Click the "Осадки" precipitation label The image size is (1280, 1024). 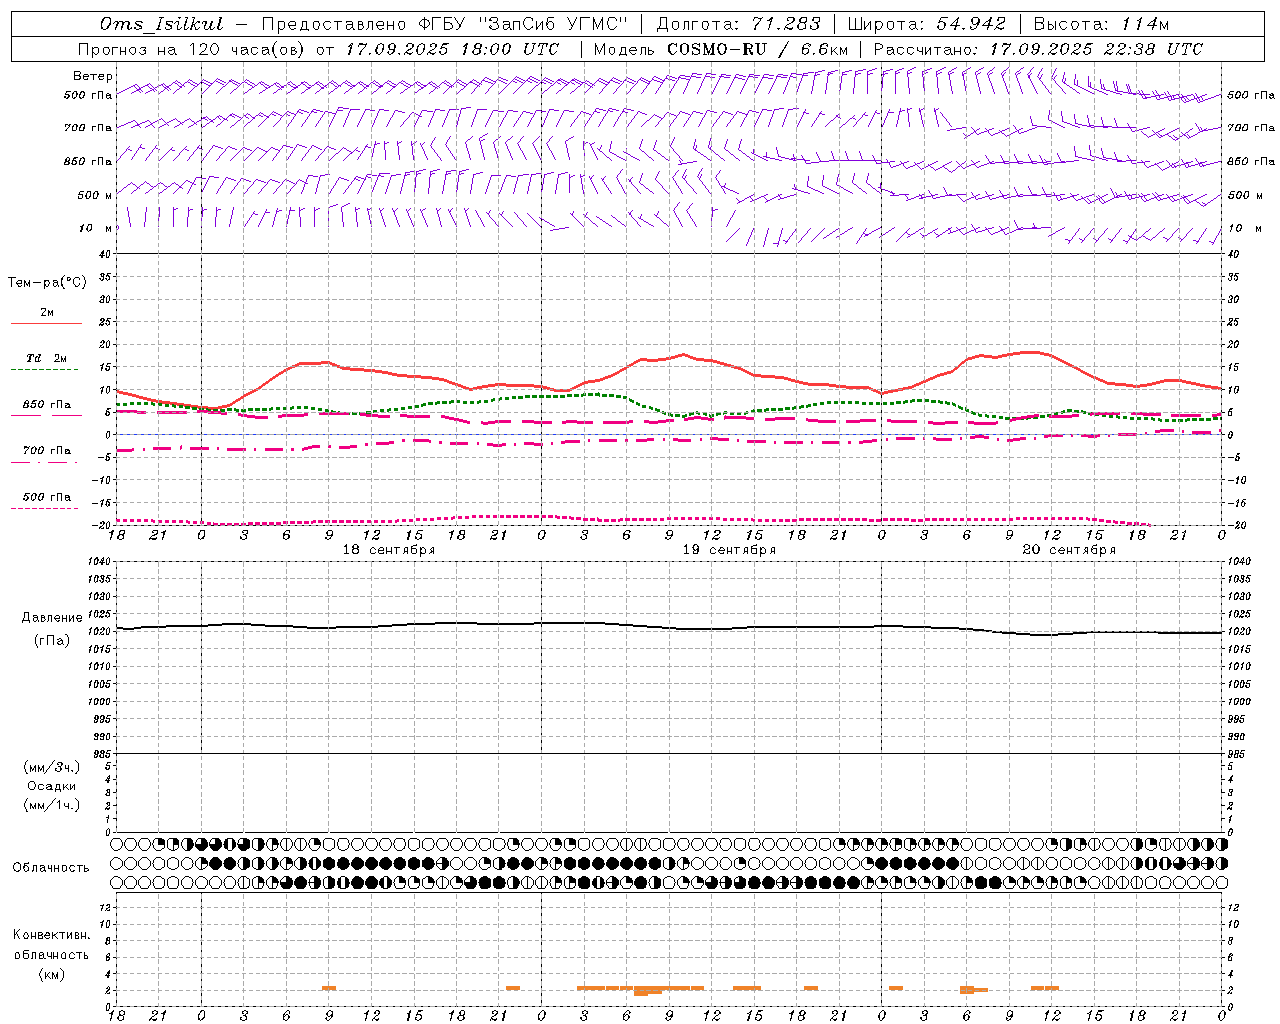click(52, 786)
